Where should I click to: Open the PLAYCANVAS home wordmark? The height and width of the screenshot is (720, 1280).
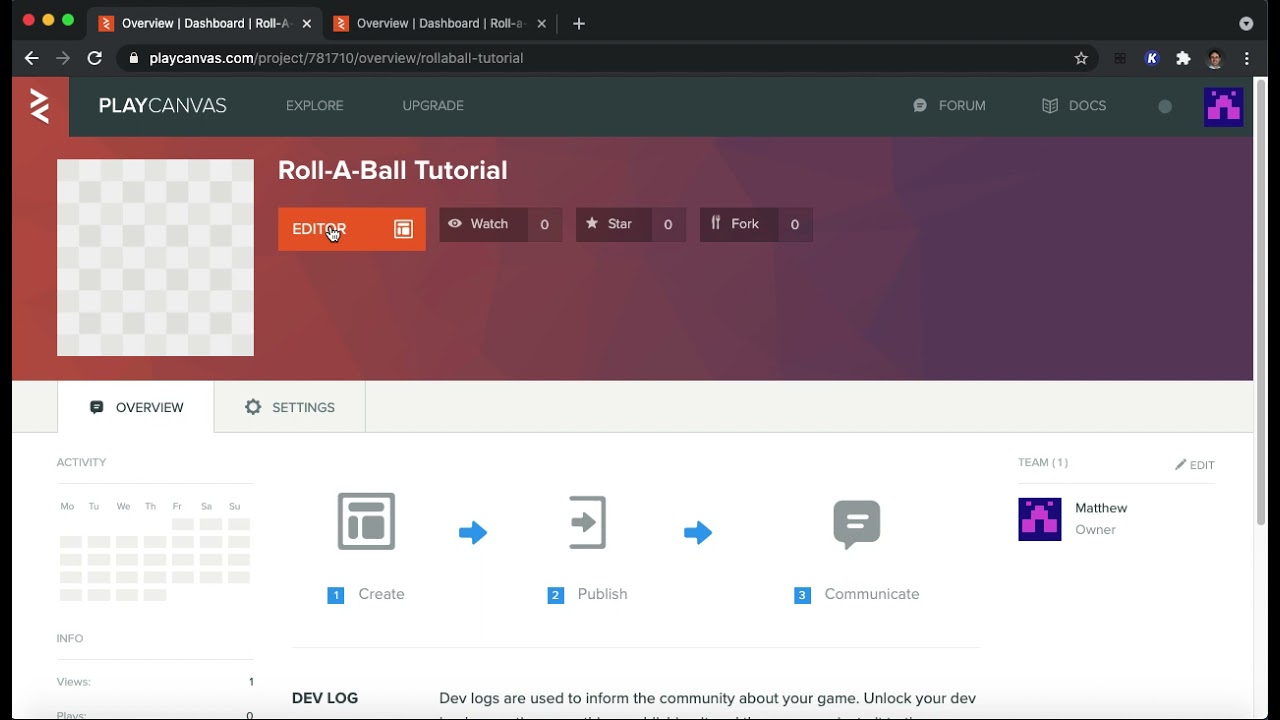point(163,106)
